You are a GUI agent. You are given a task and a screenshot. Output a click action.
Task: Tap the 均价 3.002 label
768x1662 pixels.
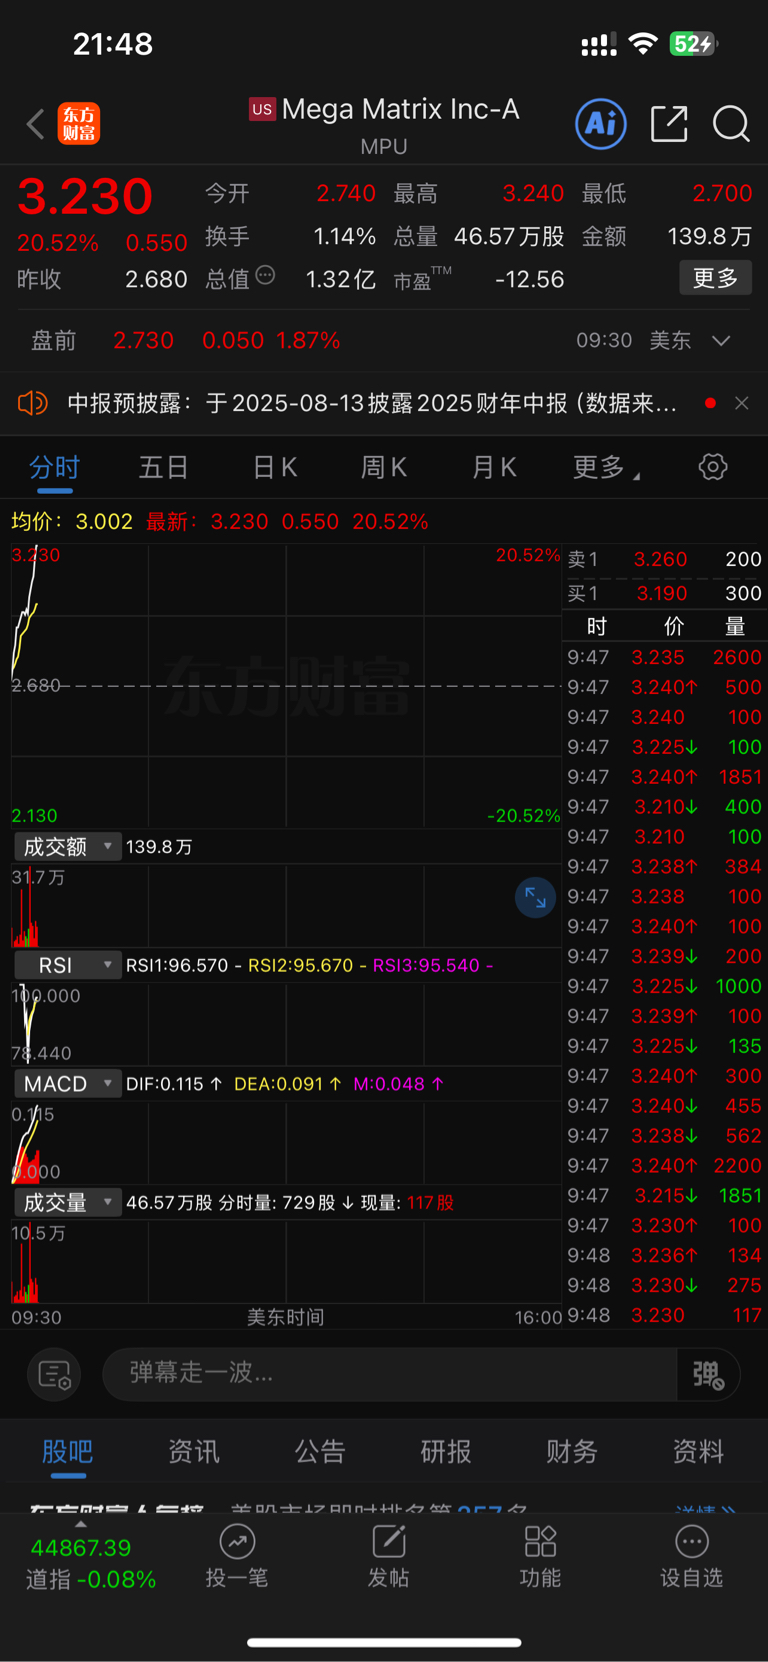coord(72,522)
